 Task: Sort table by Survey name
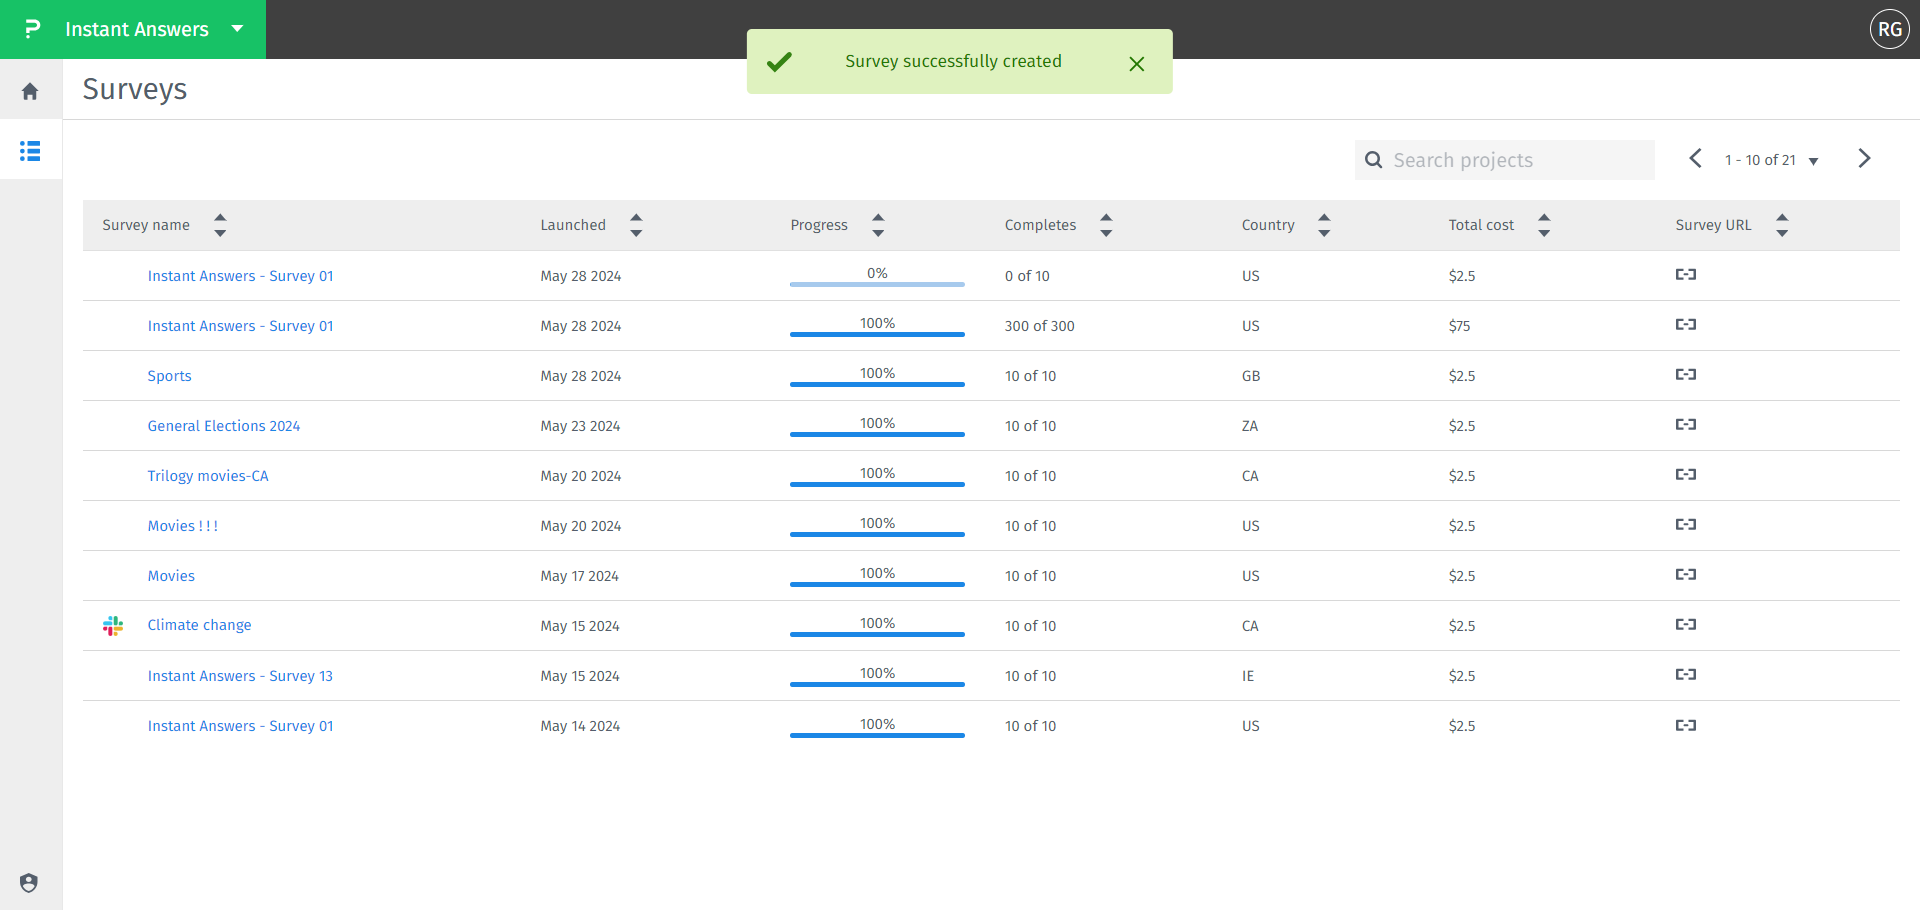[x=220, y=225]
